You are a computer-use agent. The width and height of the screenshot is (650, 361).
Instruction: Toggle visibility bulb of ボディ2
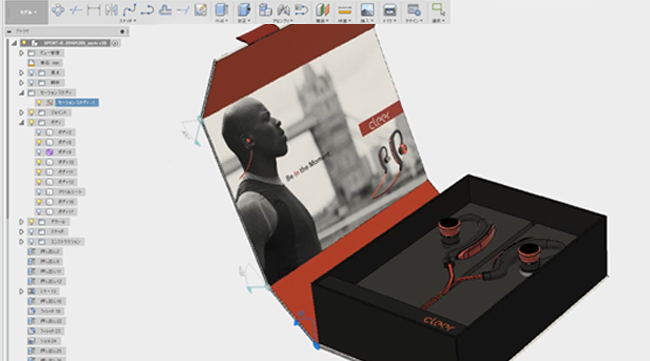39,132
